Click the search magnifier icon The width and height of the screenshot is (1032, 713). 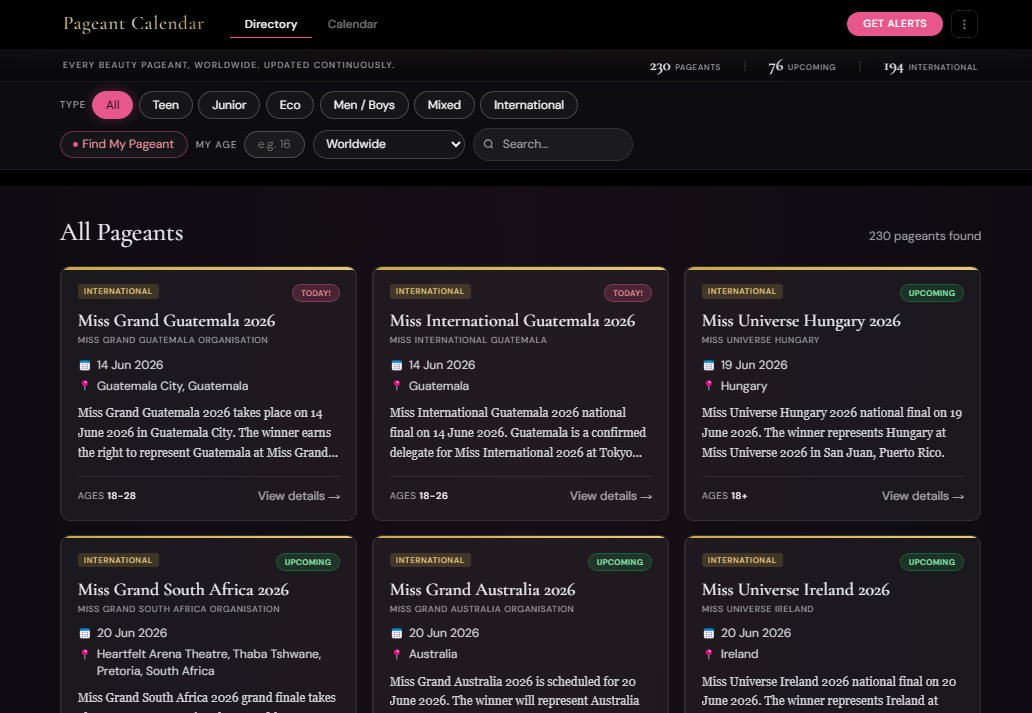pyautogui.click(x=488, y=144)
